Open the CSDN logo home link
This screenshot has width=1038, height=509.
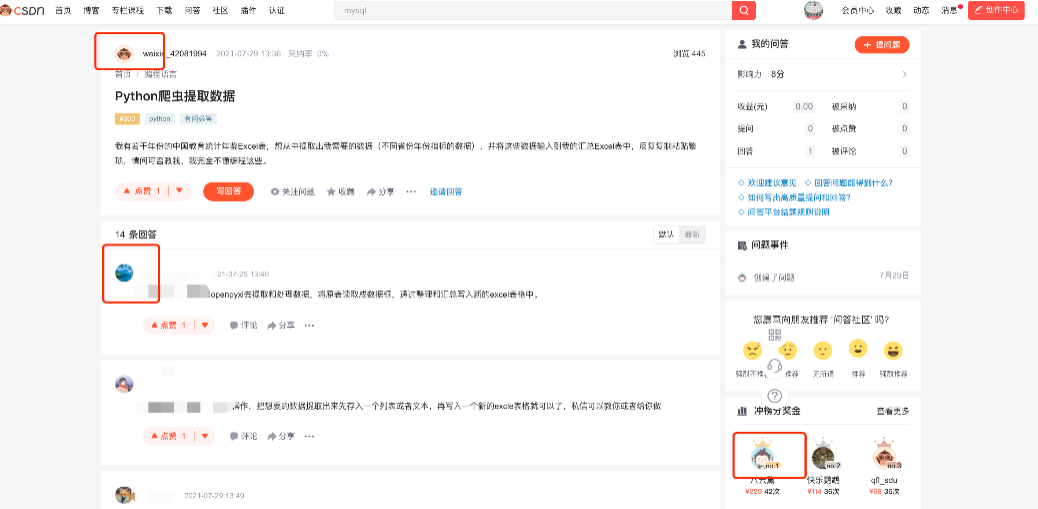pos(23,10)
